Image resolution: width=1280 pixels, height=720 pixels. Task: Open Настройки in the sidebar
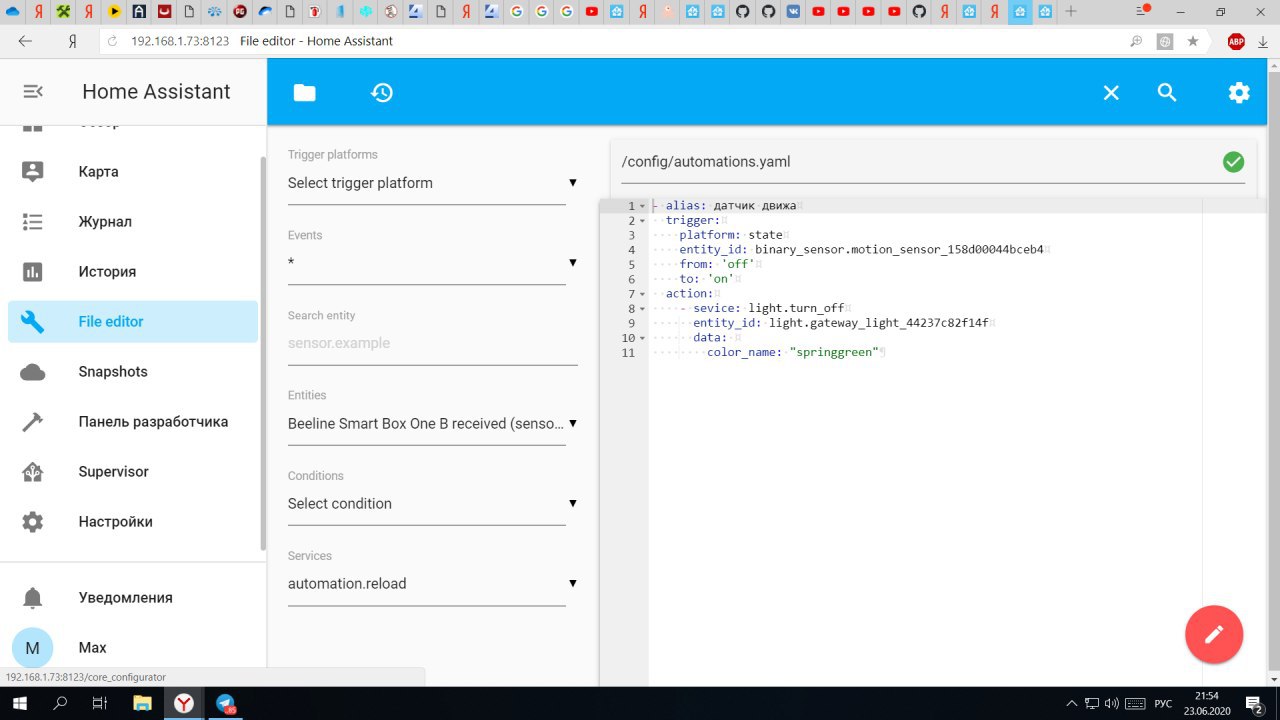(x=133, y=521)
